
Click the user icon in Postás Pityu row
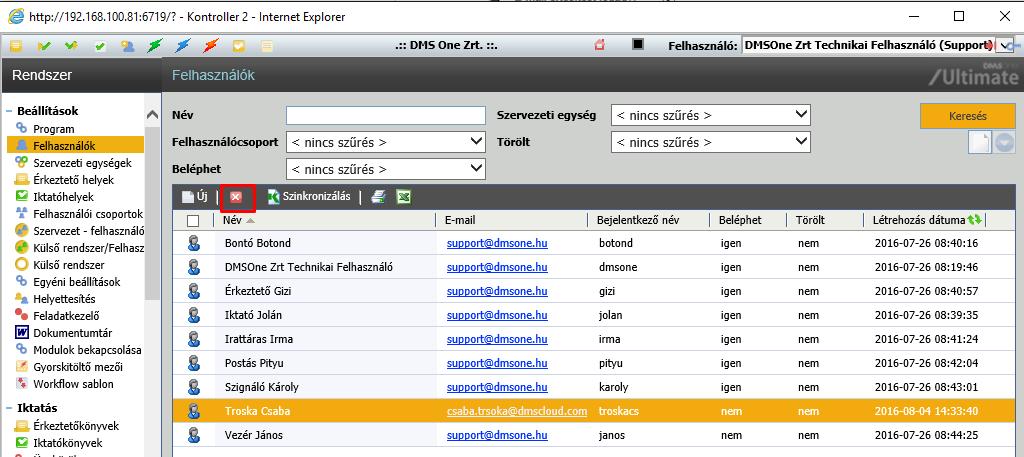193,363
